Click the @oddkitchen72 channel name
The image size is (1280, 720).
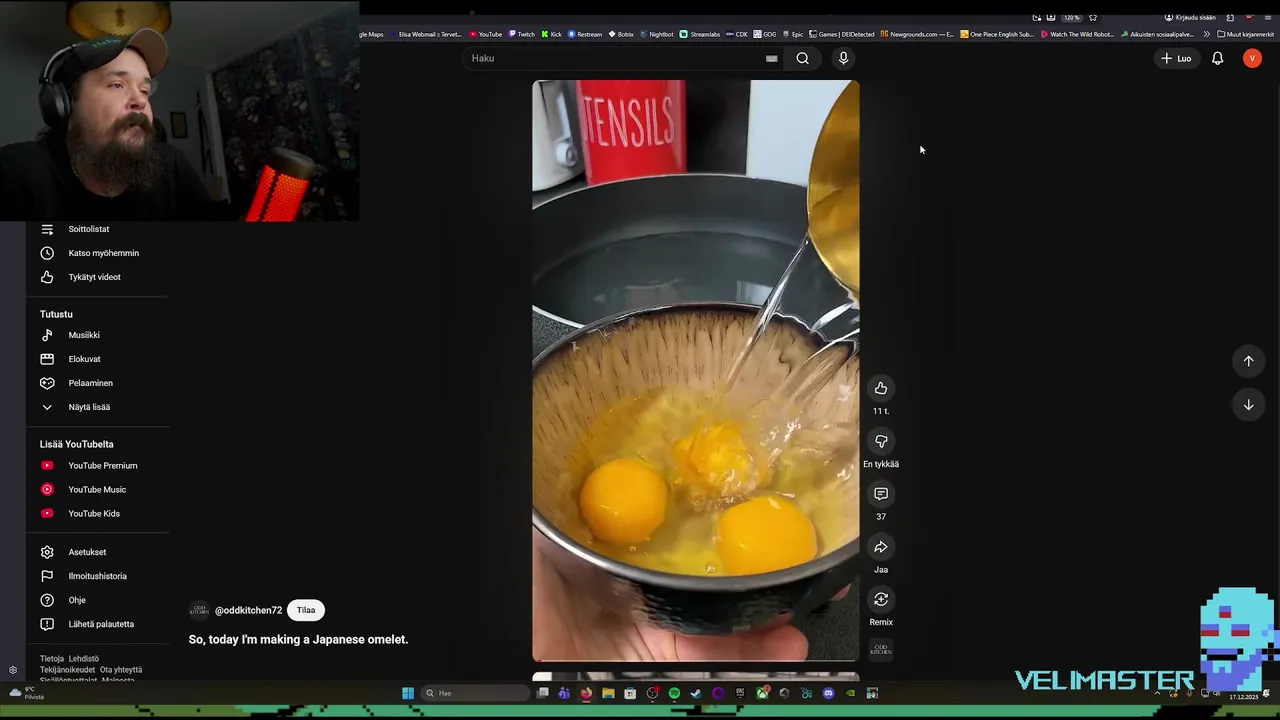pos(248,610)
